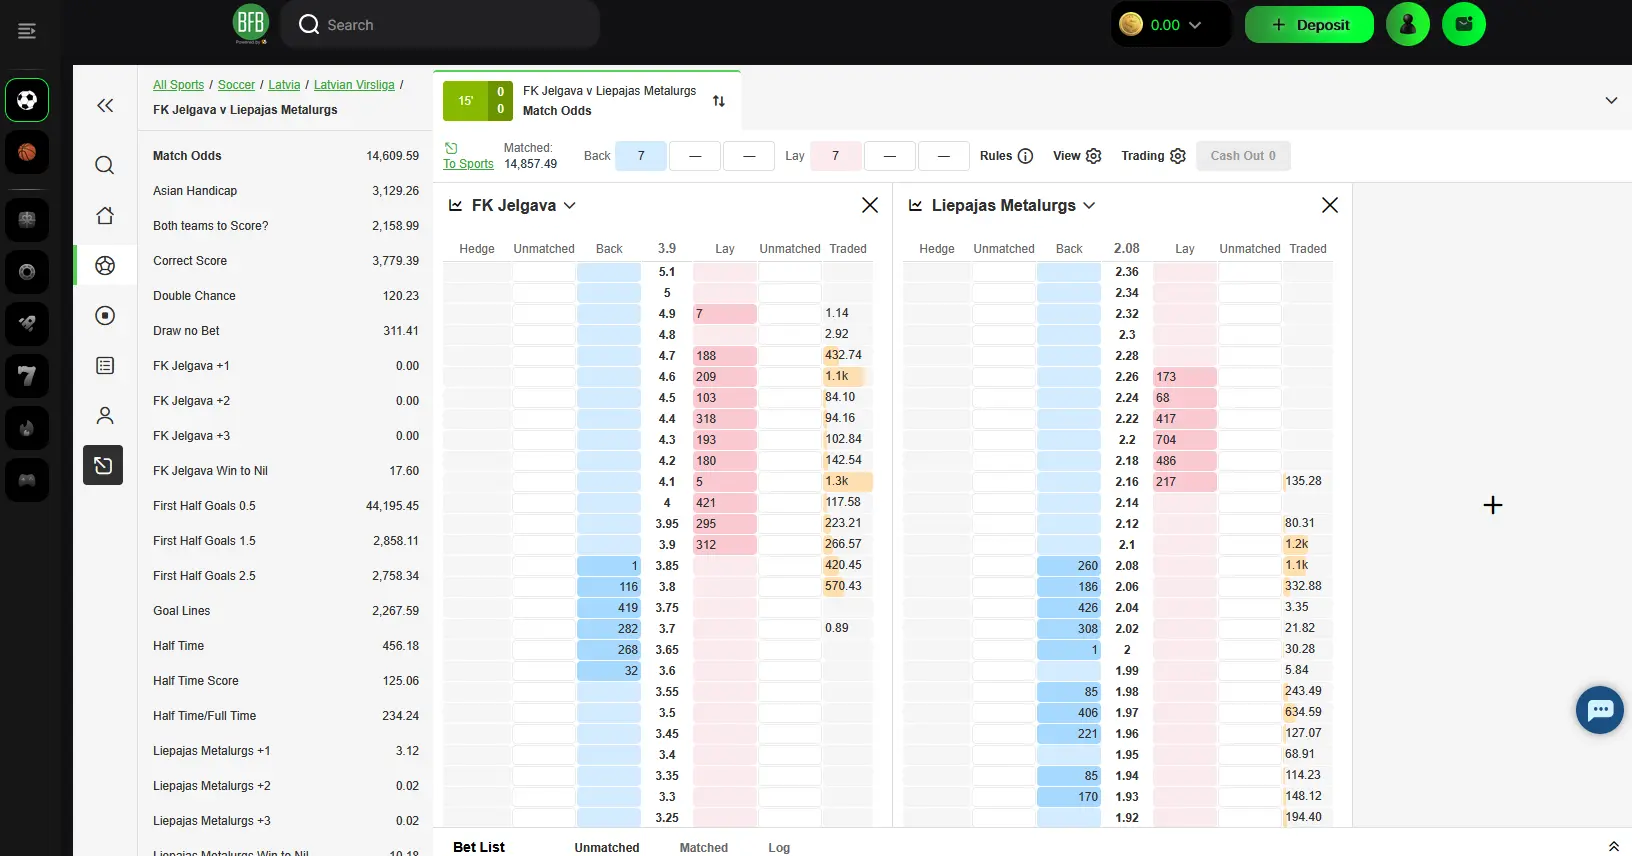Viewport: 1632px width, 856px height.
Task: Select the soccer ball sport icon
Action: tap(27, 100)
